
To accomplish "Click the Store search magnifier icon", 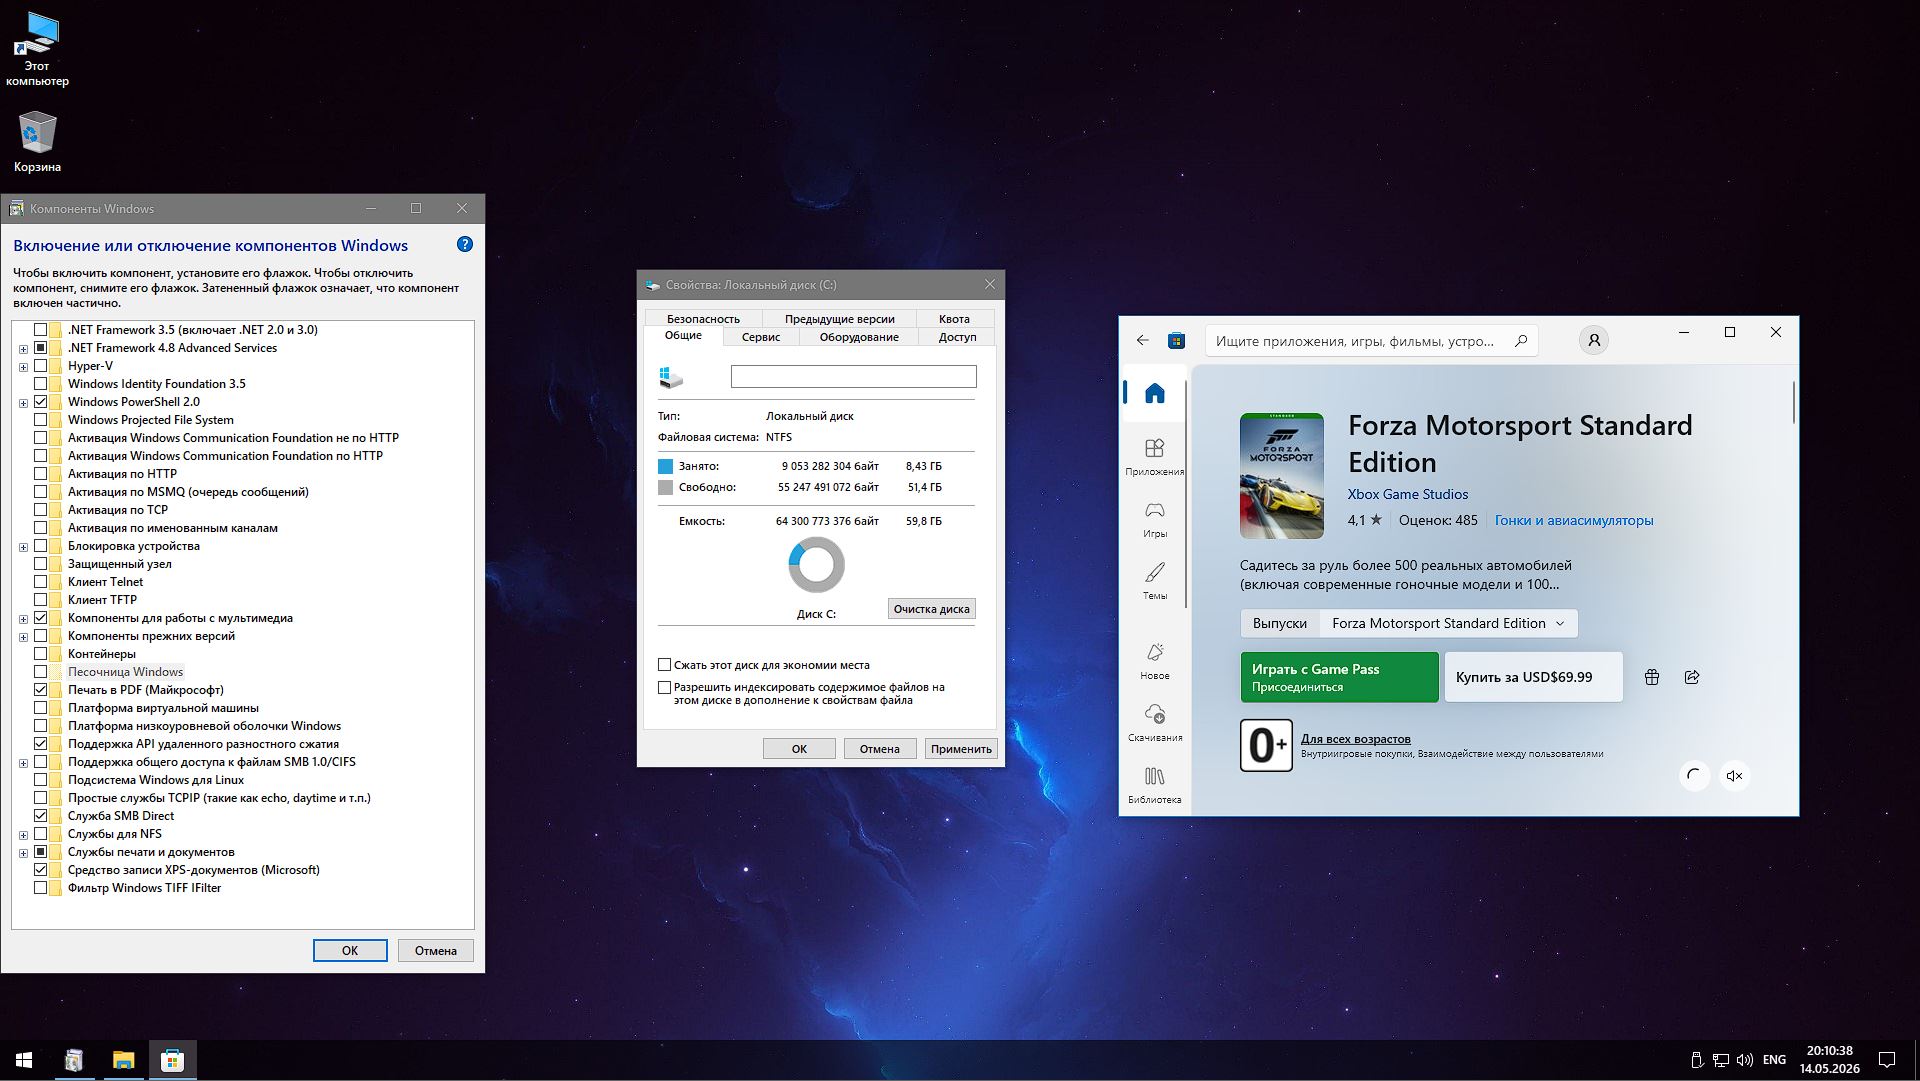I will (1521, 341).
